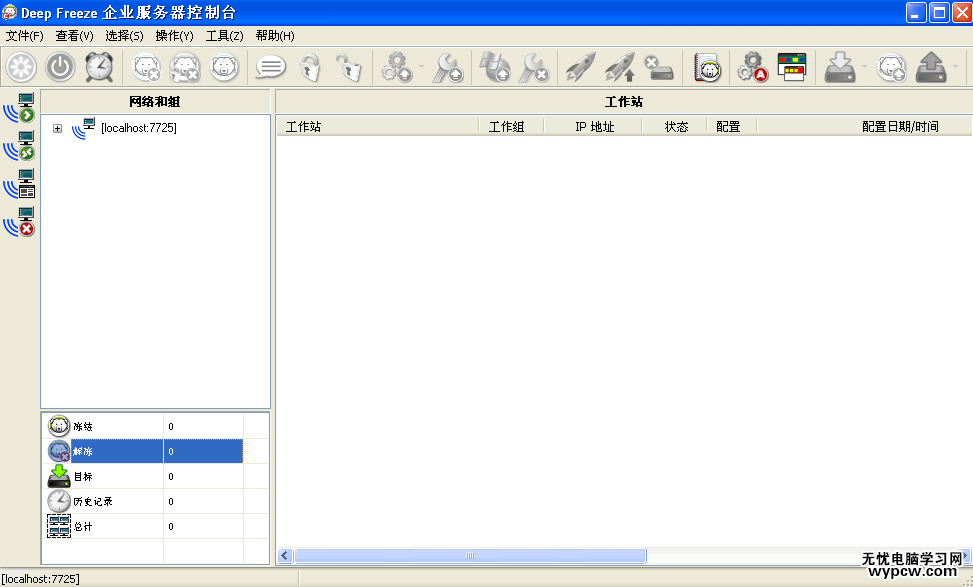This screenshot has height=587, width=973.
Task: Click the gears with red A badge icon
Action: click(x=753, y=67)
